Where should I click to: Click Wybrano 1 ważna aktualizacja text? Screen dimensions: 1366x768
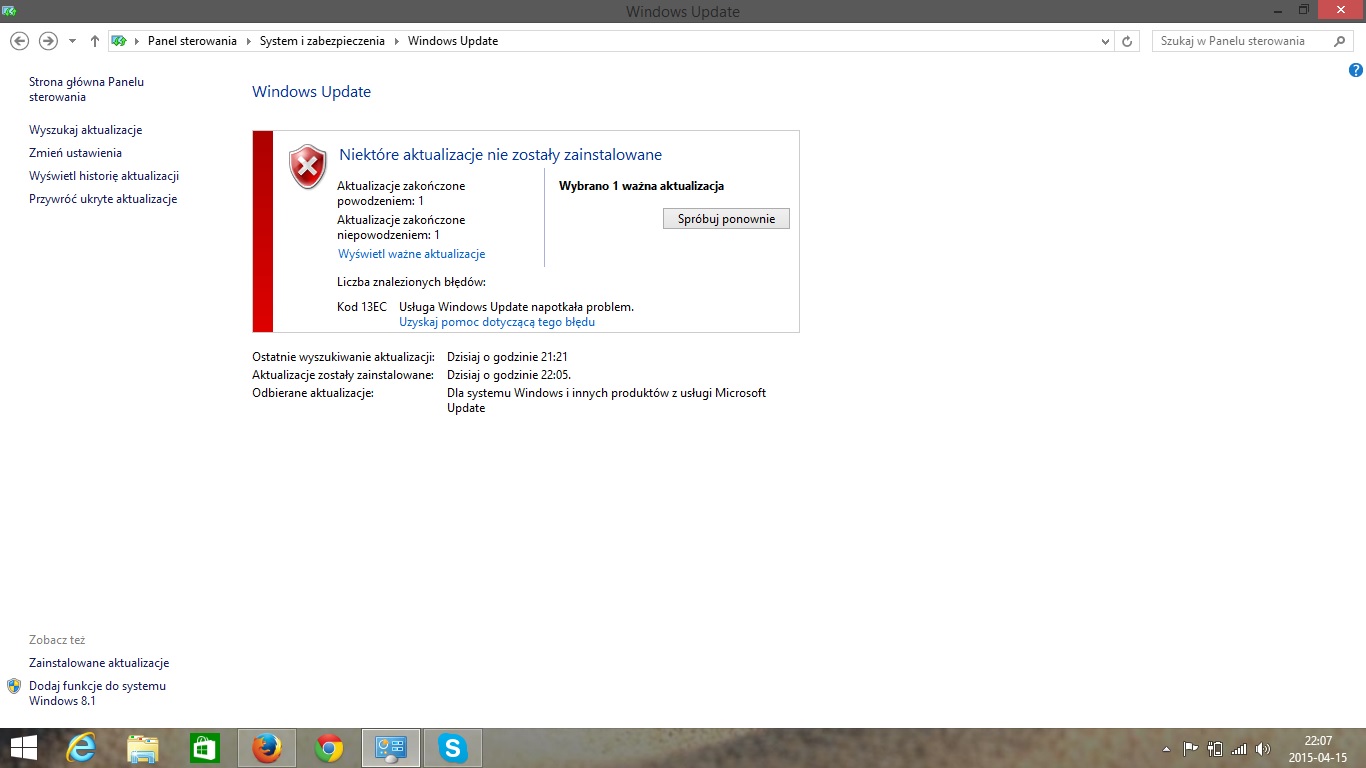coord(641,186)
